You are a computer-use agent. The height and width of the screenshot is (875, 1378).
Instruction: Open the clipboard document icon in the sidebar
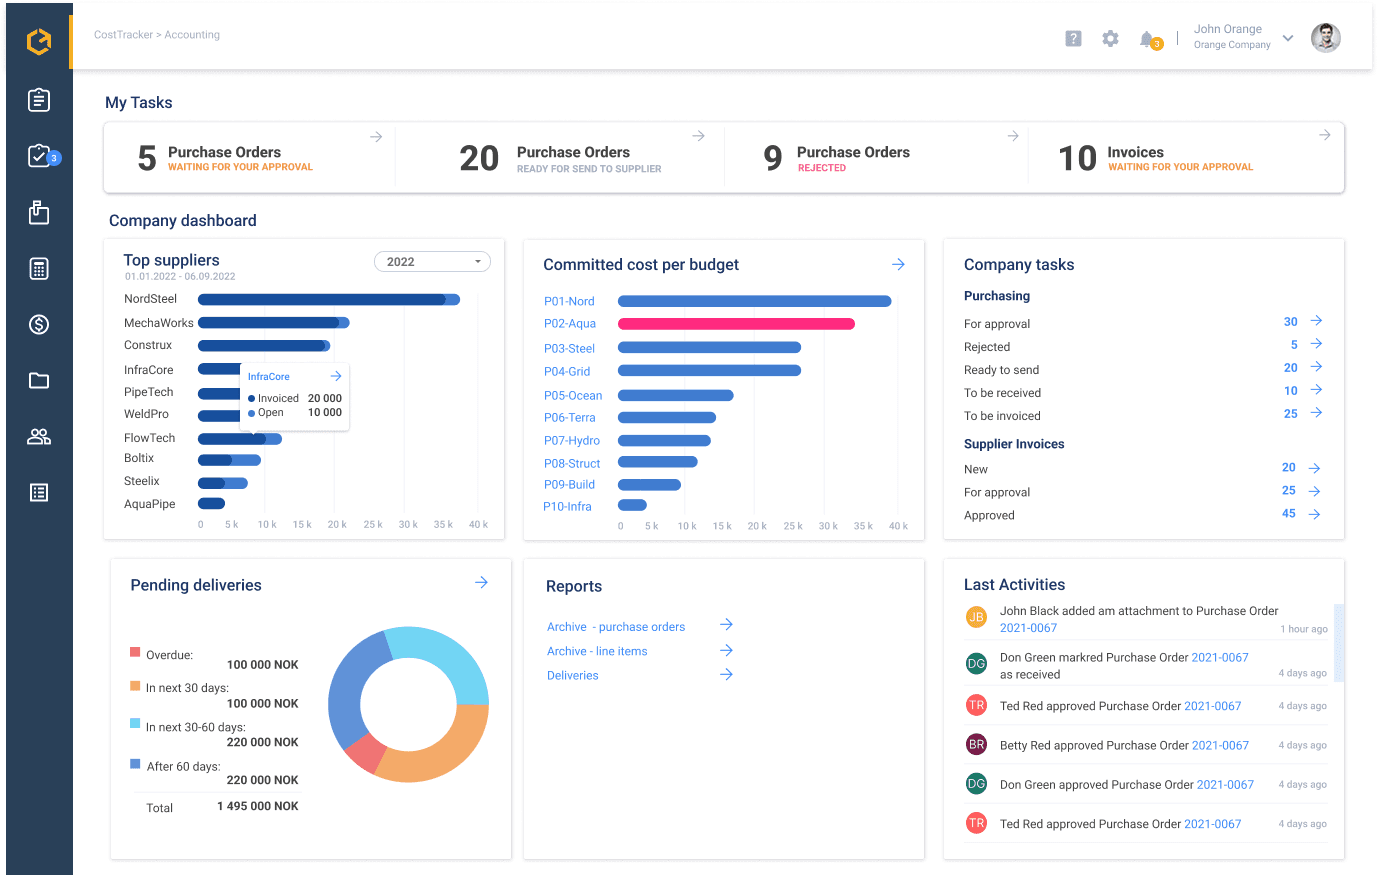coord(38,100)
